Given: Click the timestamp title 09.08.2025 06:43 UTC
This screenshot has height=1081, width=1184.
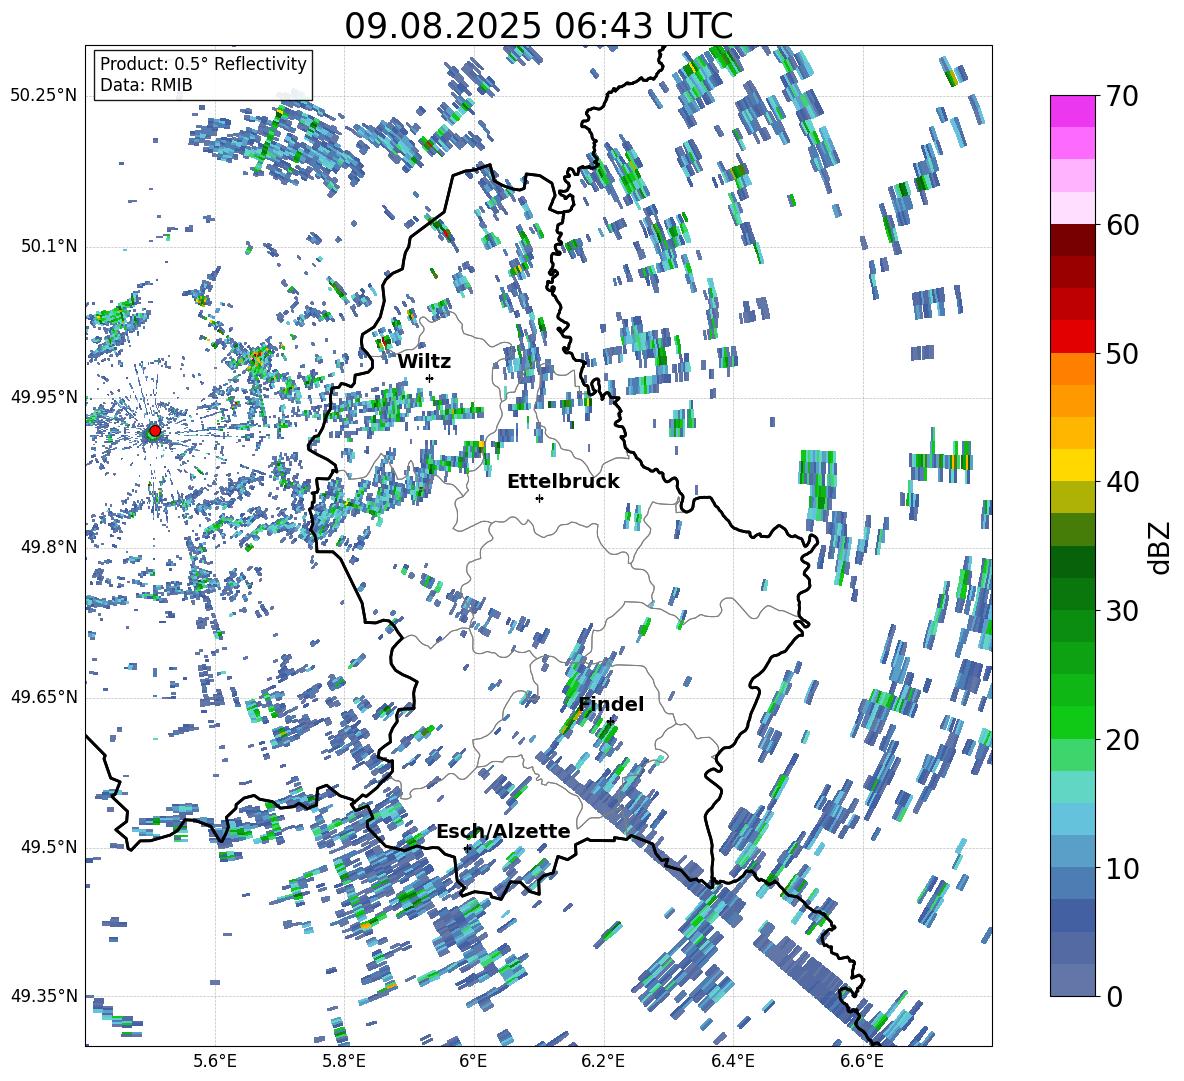Looking at the screenshot, I should (x=538, y=26).
